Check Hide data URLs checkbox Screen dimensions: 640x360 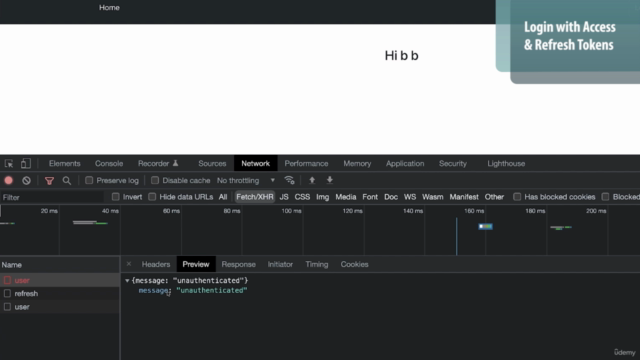(152, 197)
